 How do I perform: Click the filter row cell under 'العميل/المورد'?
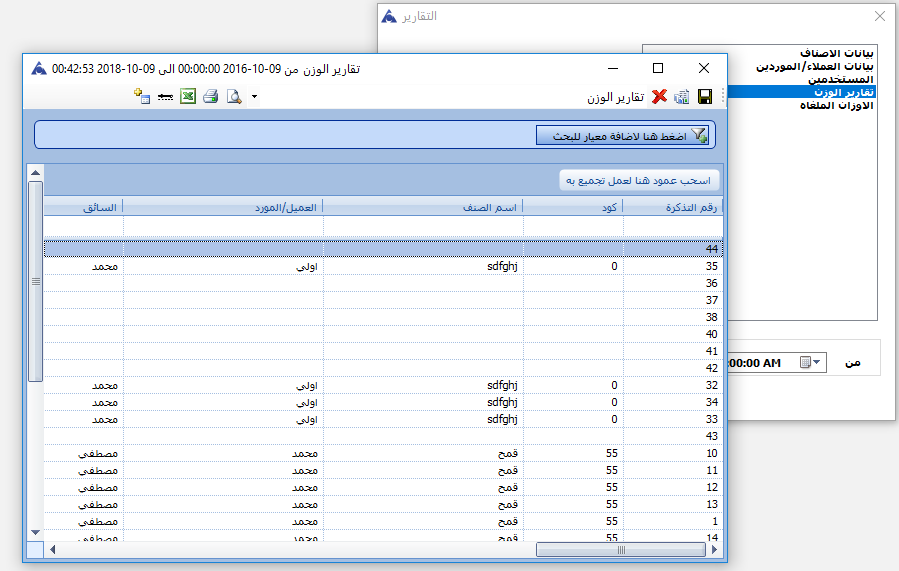(224, 226)
